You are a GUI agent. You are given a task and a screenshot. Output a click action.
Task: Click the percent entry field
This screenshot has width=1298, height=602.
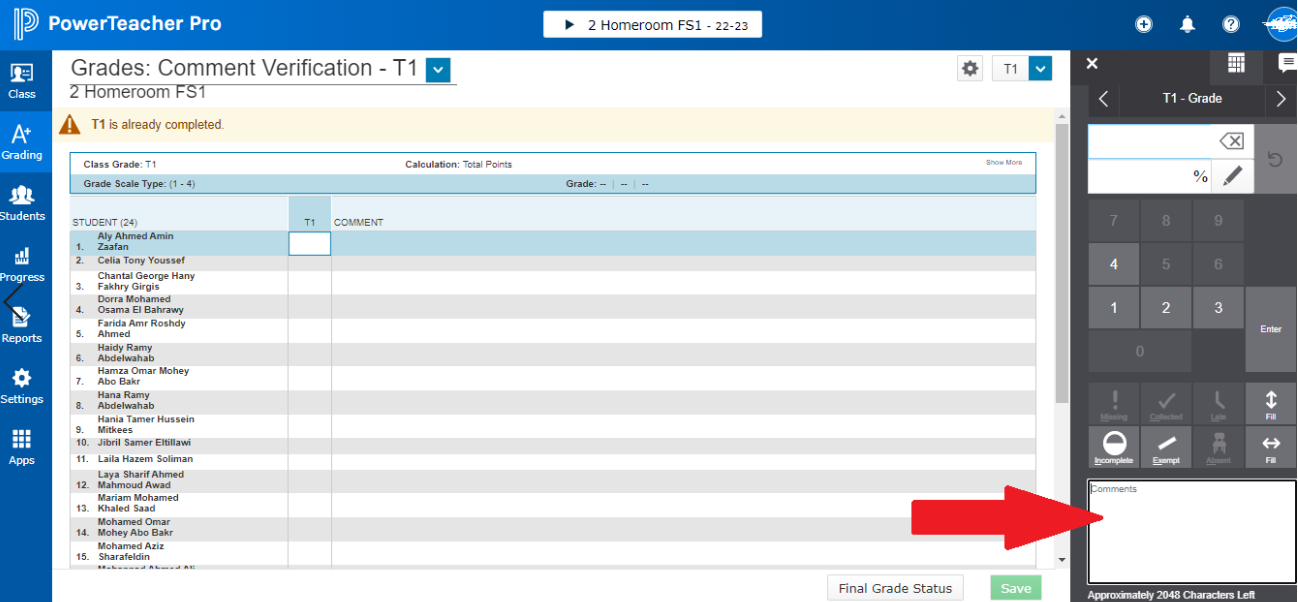click(x=1150, y=177)
